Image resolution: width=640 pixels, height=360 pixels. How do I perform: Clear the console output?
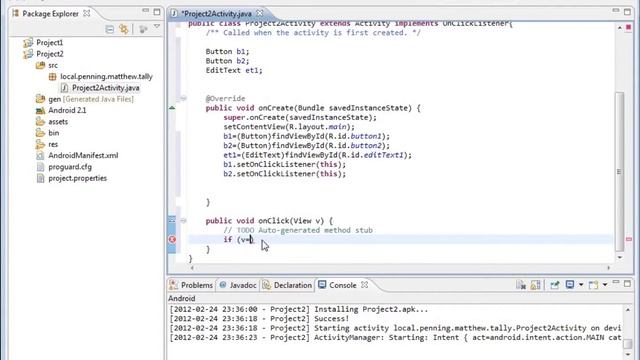[x=521, y=285]
